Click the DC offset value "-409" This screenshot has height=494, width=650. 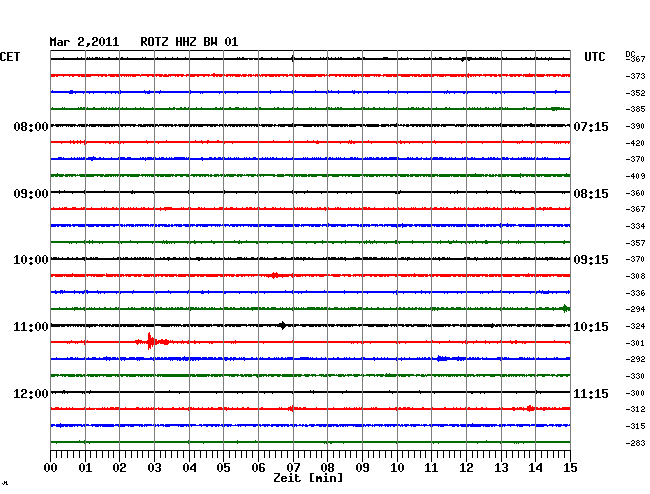tap(635, 176)
